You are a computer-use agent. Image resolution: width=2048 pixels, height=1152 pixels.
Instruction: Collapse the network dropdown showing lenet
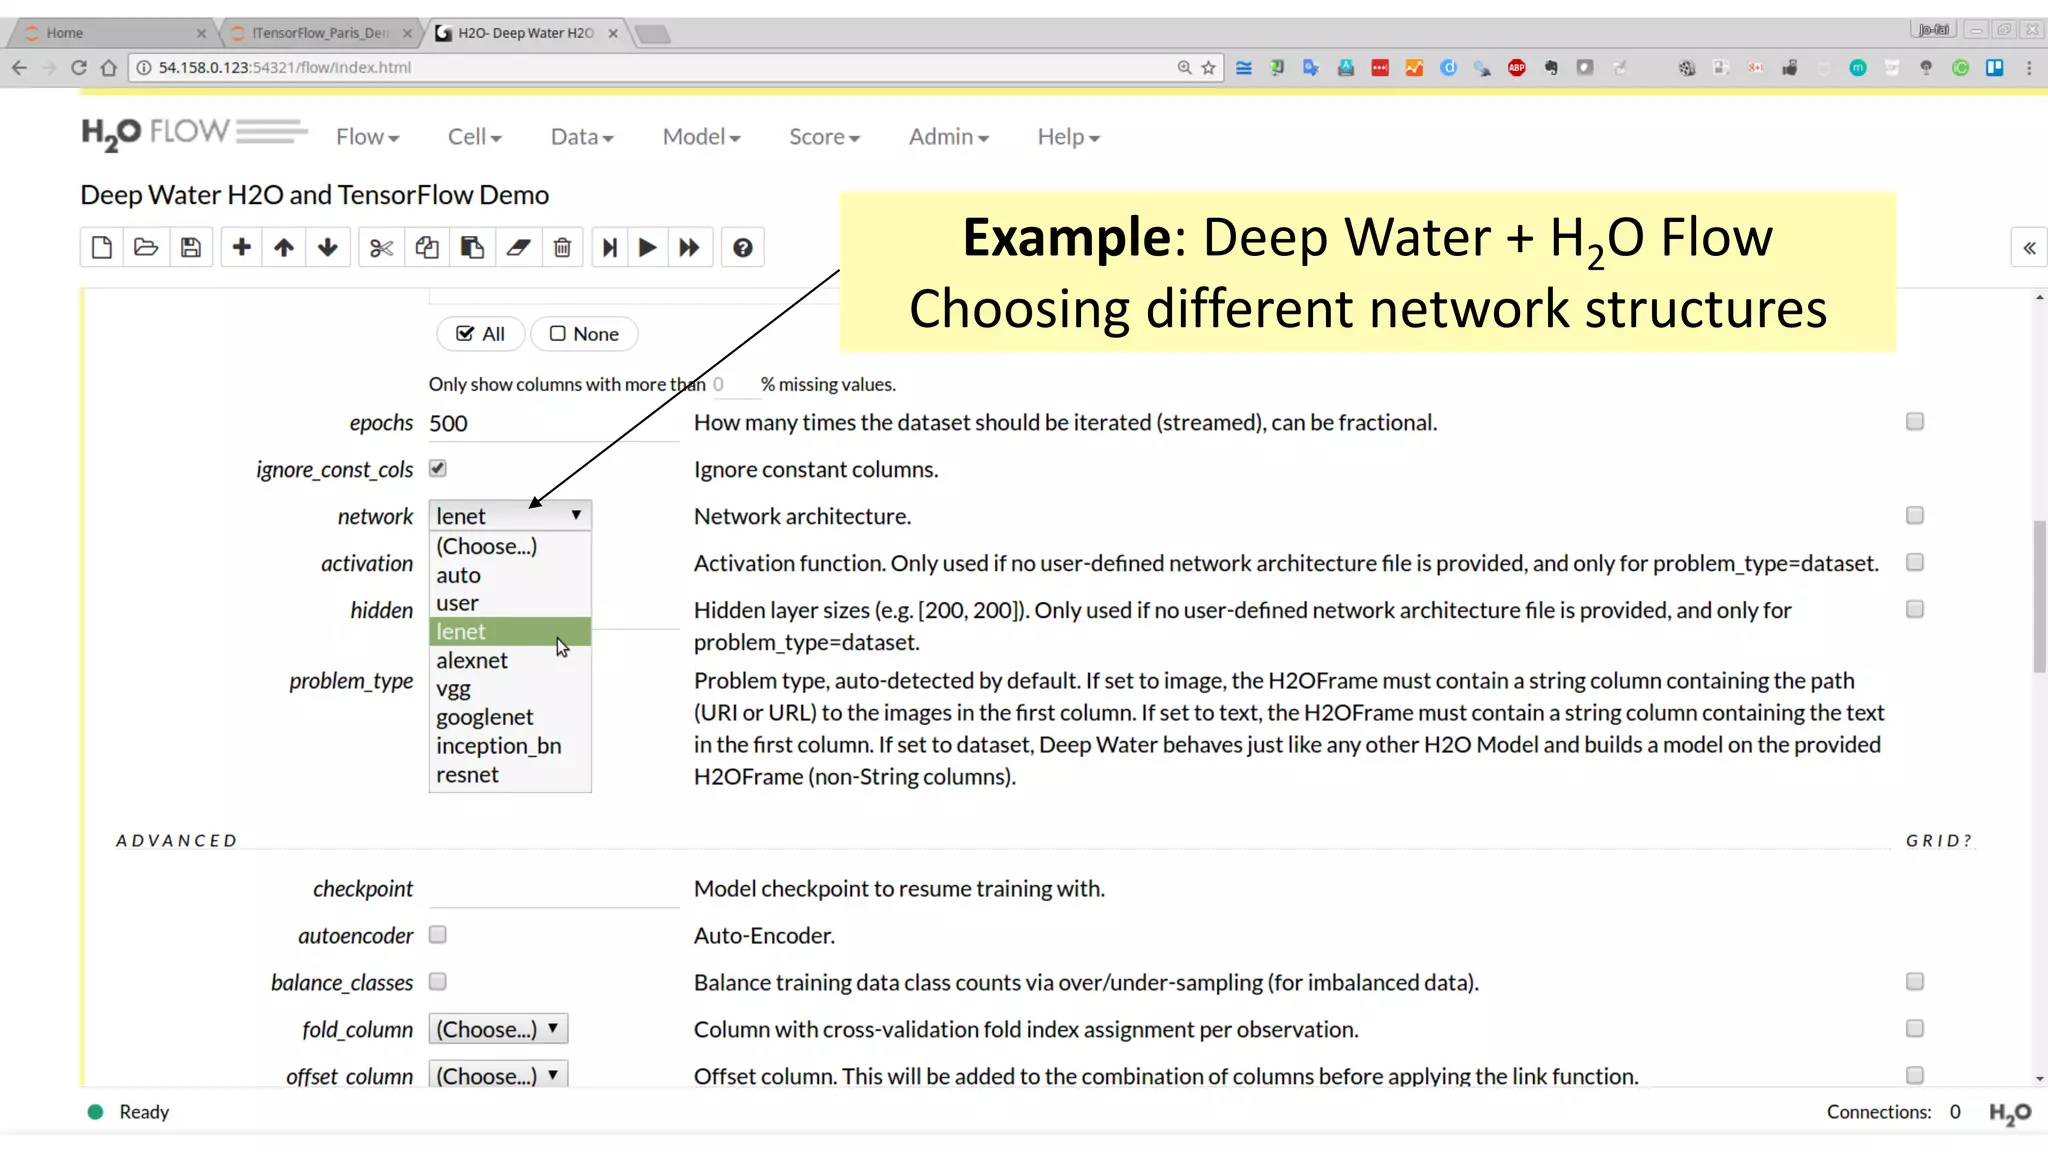pyautogui.click(x=510, y=515)
